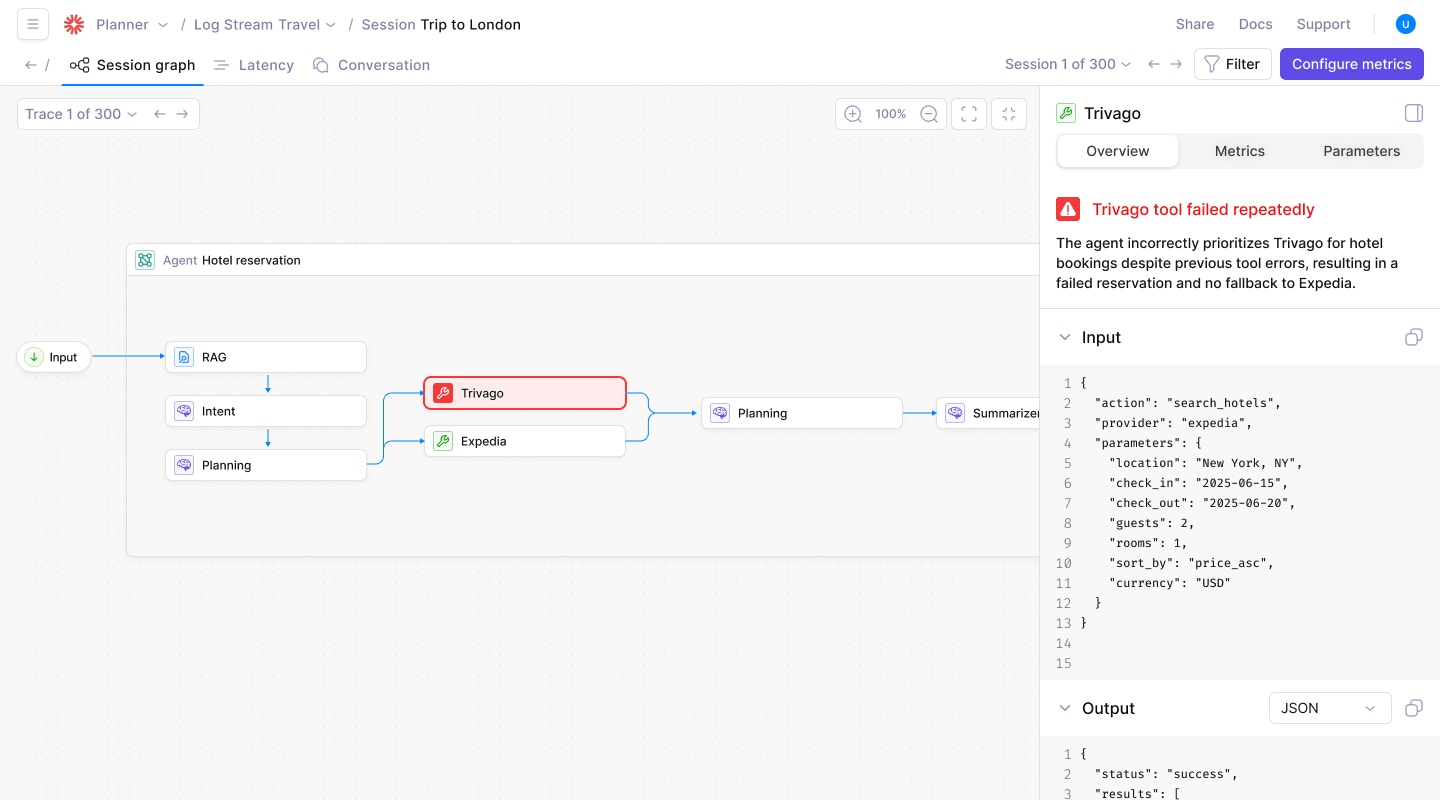This screenshot has height=800, width=1440.
Task: Go to next trace arrow
Action: tap(182, 114)
